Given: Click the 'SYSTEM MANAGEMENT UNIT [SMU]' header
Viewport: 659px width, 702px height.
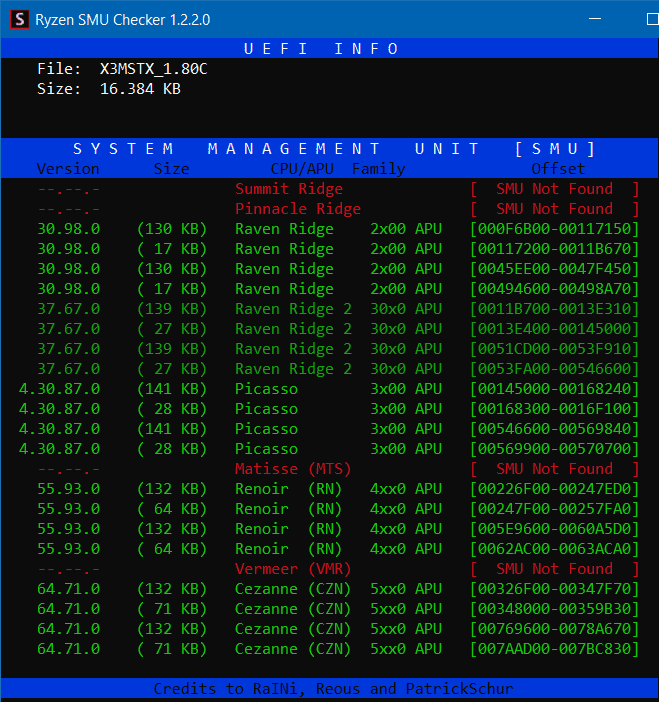Looking at the screenshot, I should tap(334, 148).
